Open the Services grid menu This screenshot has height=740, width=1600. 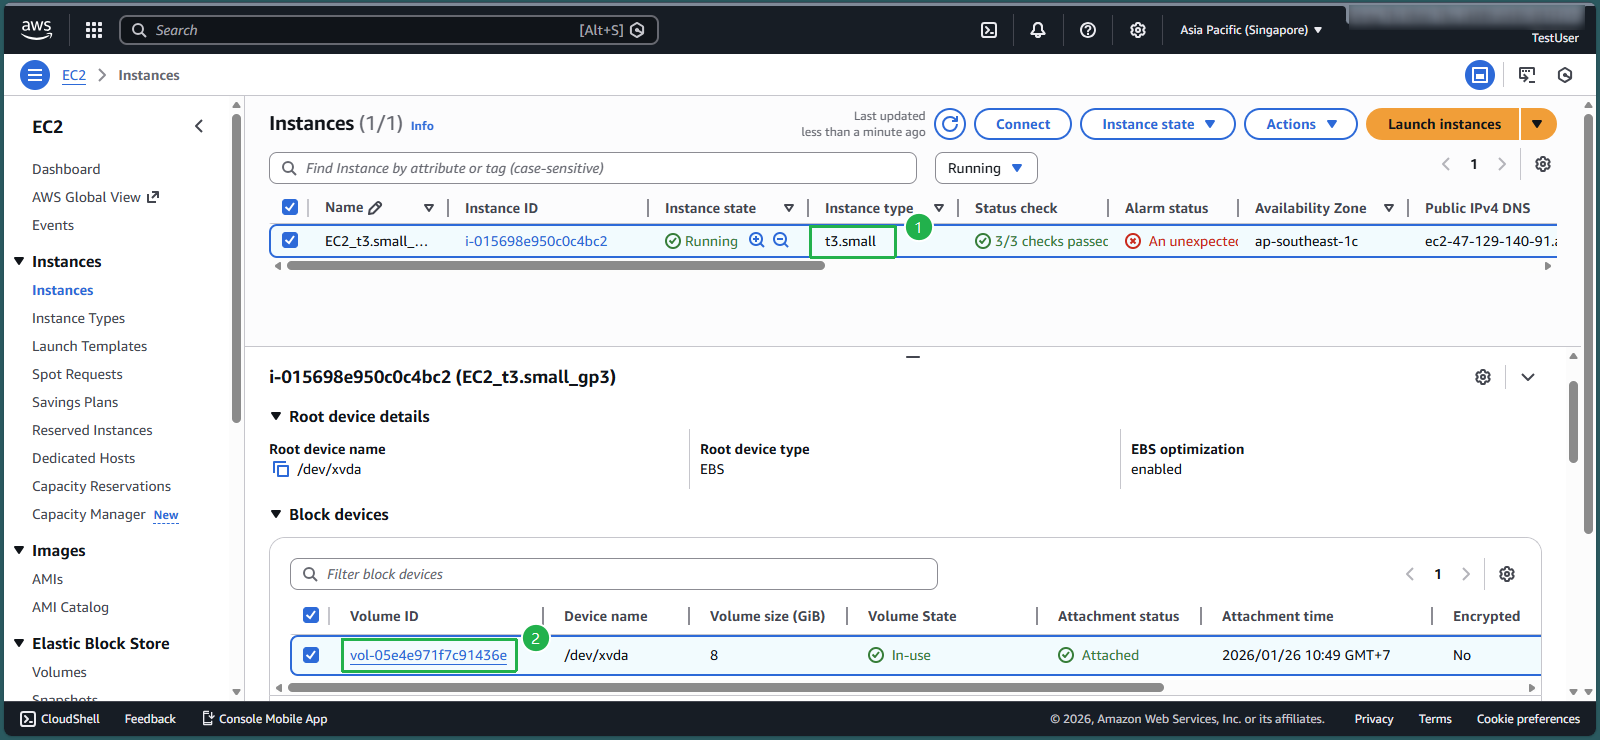point(94,30)
